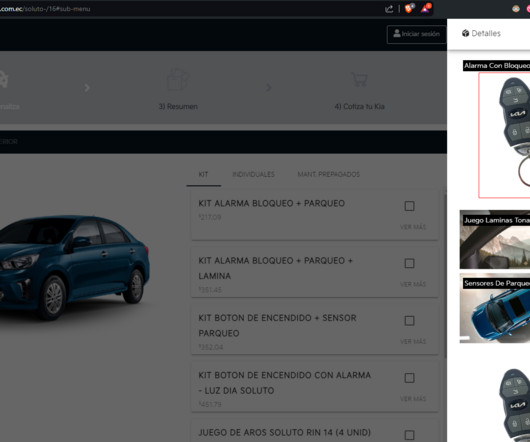Check JUEGO DE AROS SOLUTO RIN 14 checkbox
This screenshot has height=442, width=530.
[x=409, y=435]
